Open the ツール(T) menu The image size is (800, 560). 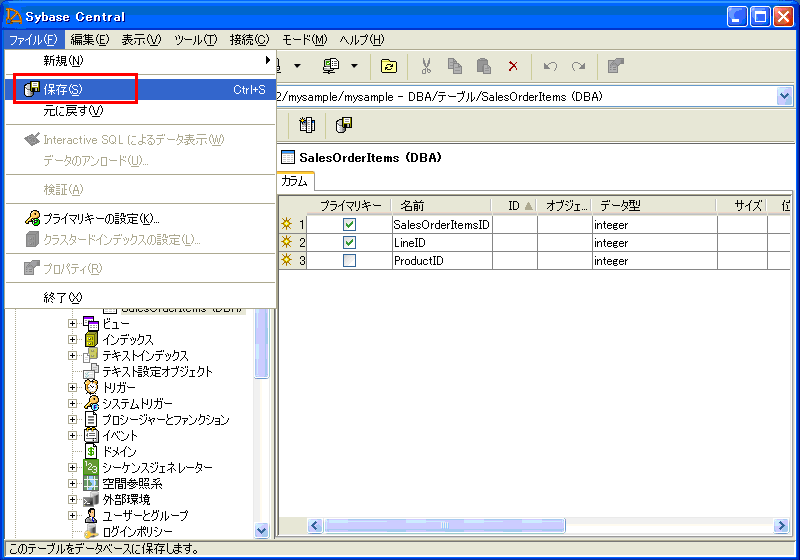(195, 40)
